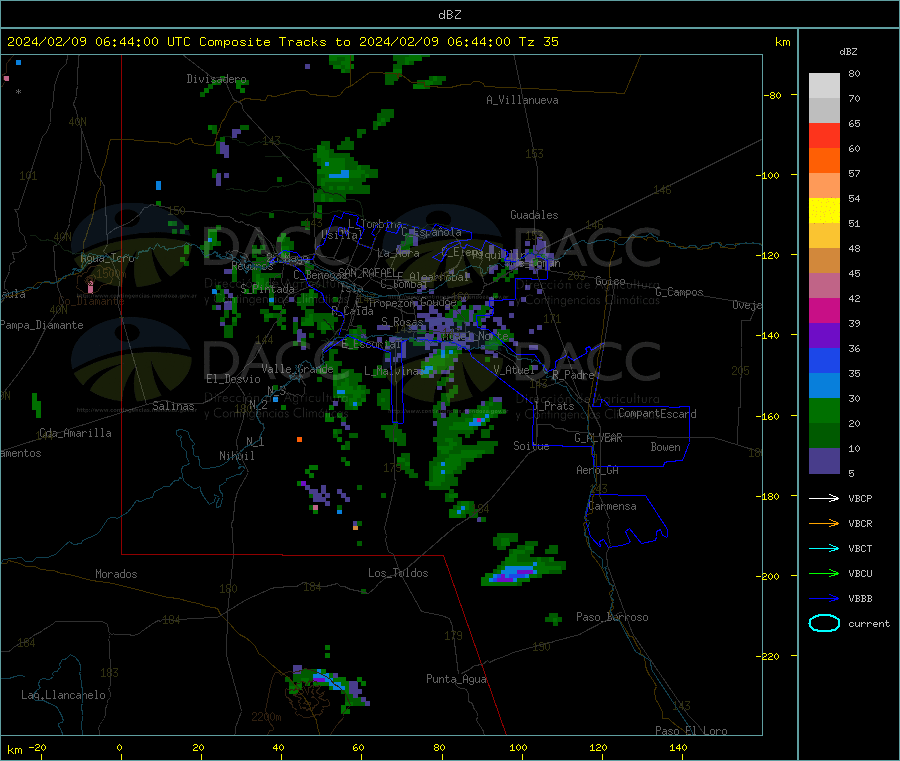Click the '0' x-axis tick label

[x=119, y=747]
